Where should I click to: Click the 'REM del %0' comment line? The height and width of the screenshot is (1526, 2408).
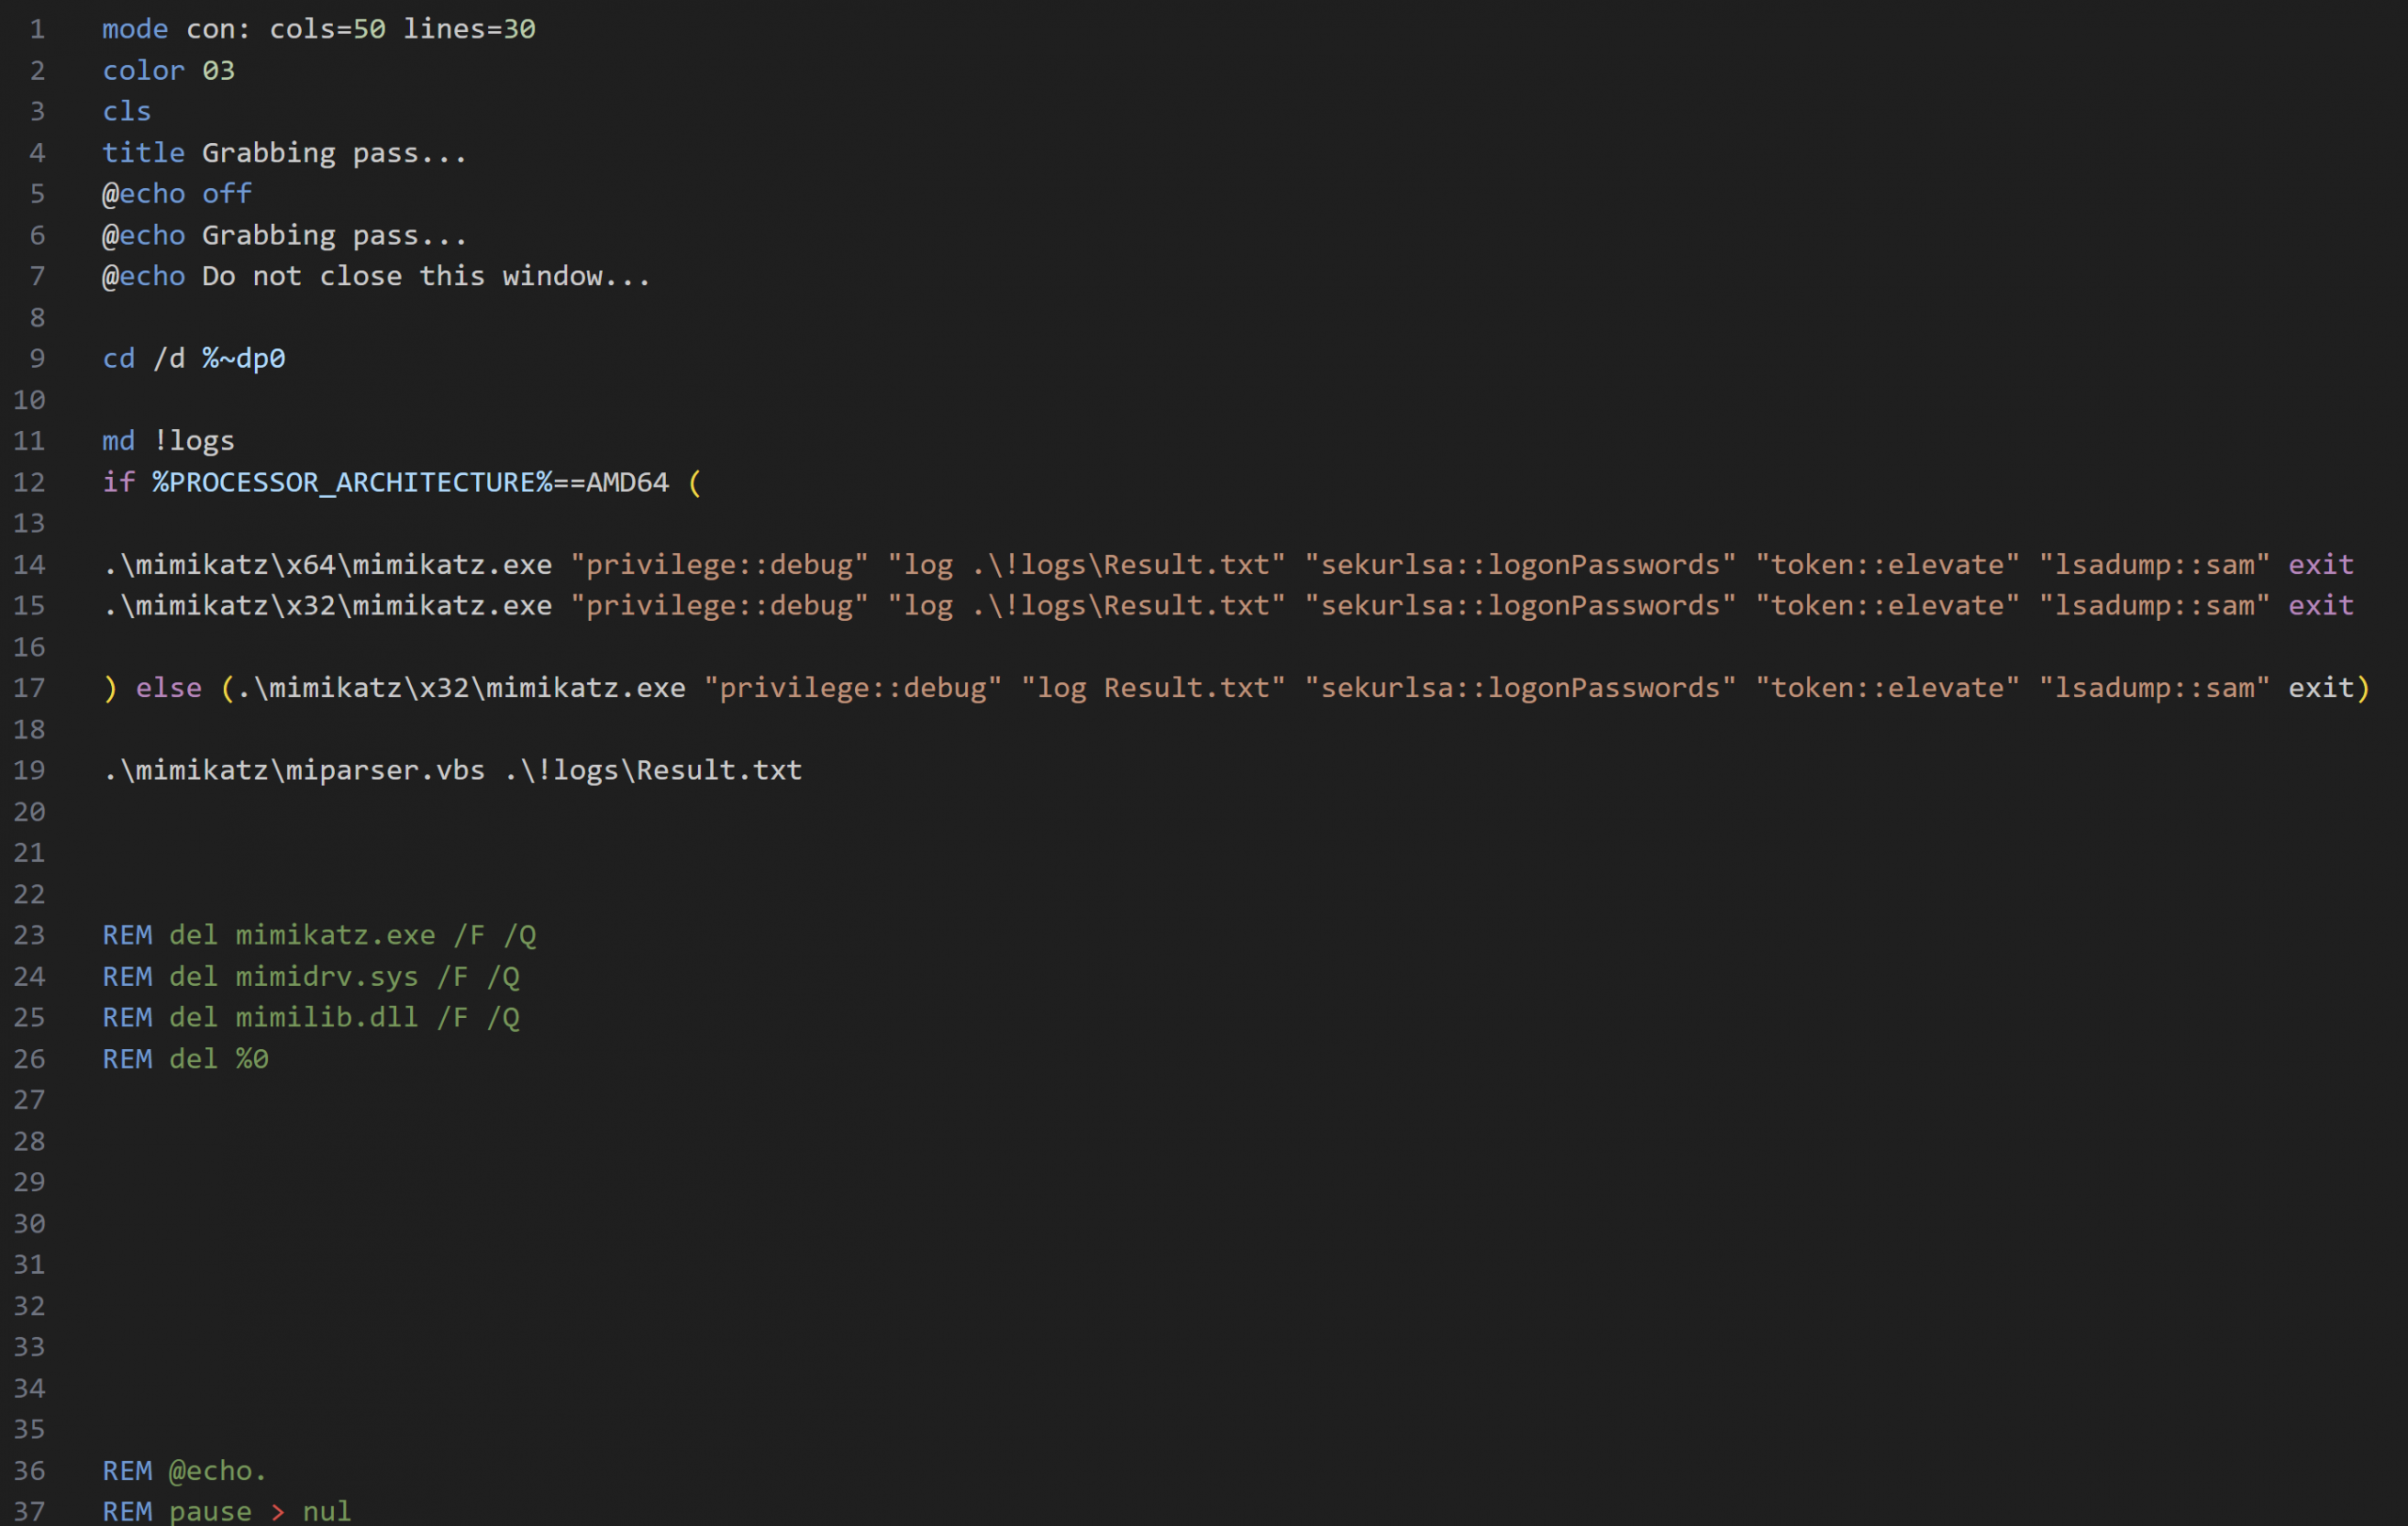(185, 1058)
